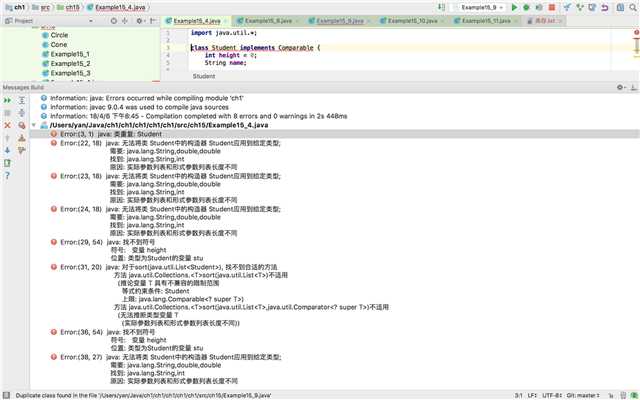Commit changes via the VCS toolbar icon
Screen dimensions: 640x400
point(580,7)
